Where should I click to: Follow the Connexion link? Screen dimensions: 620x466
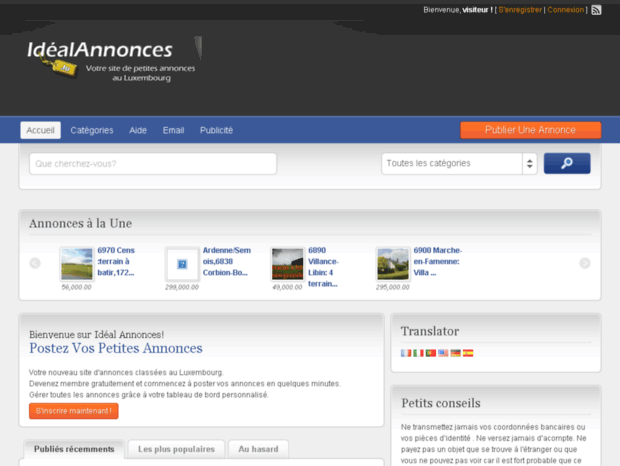(565, 10)
